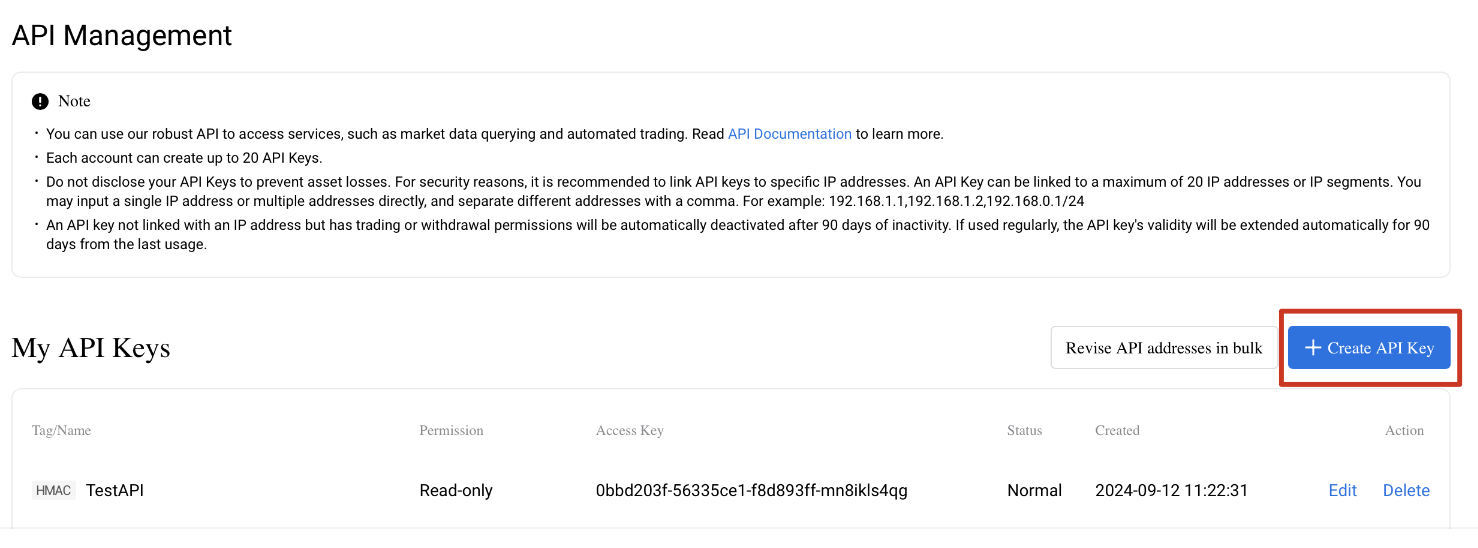Click the Tag/Name column header
This screenshot has height=548, width=1478.
tap(62, 430)
